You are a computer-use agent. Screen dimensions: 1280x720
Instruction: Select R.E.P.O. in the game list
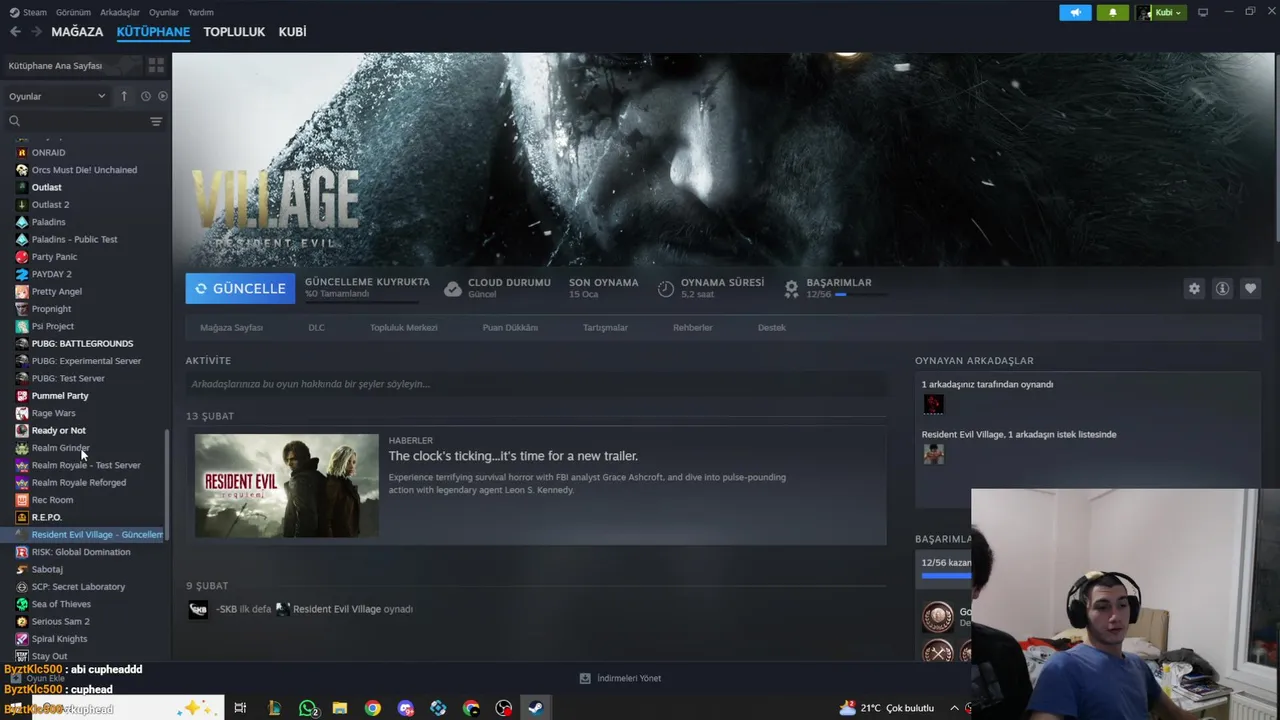click(46, 517)
